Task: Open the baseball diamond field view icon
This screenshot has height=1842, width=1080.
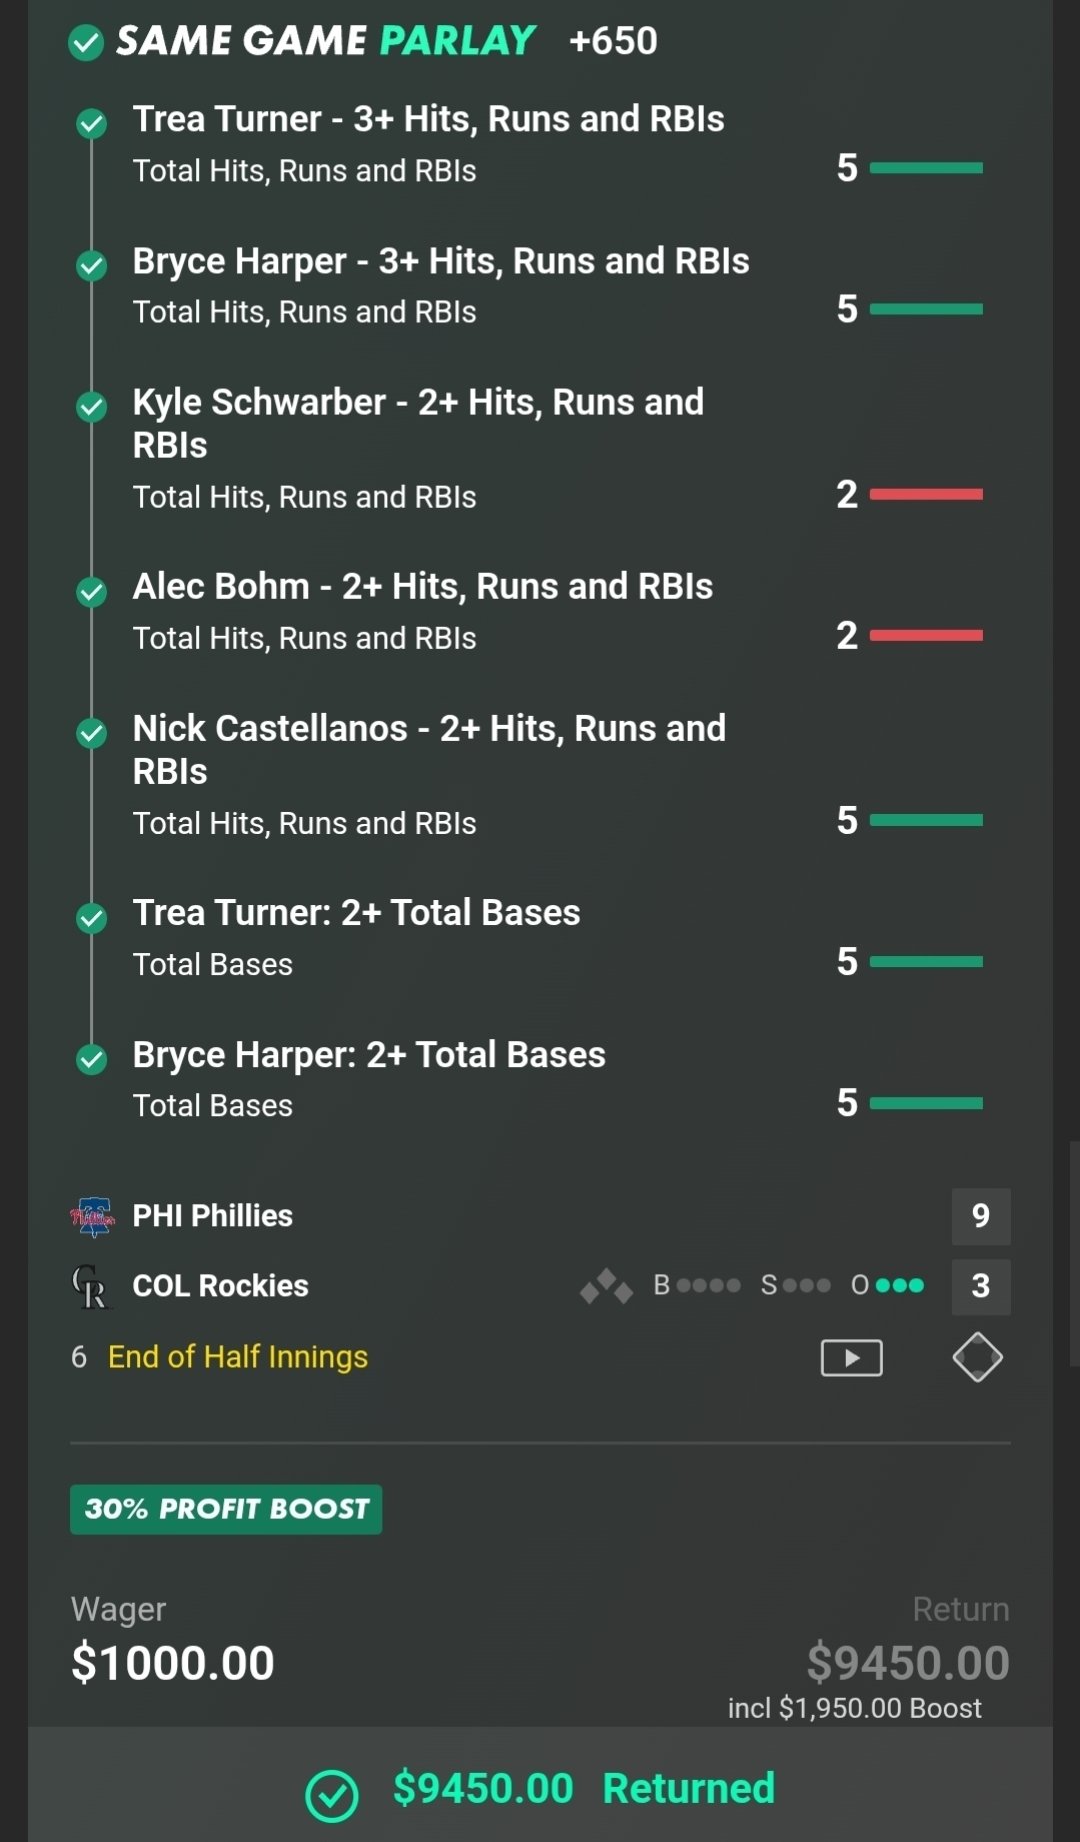Action: pos(977,1358)
